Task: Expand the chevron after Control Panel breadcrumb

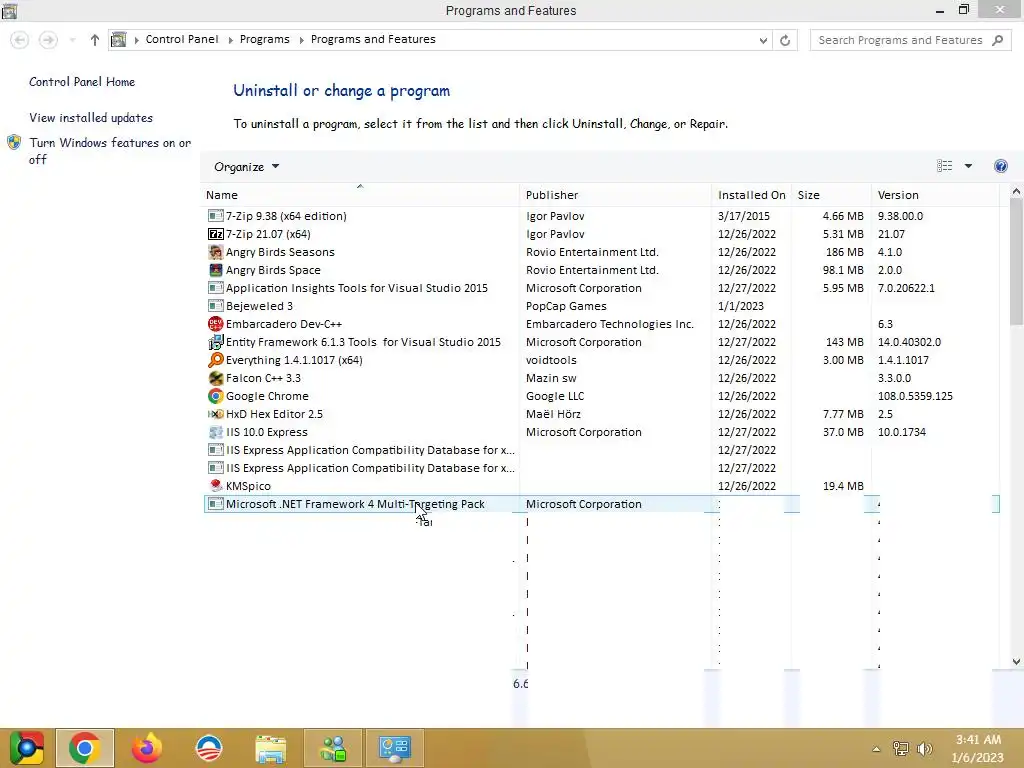Action: pos(230,40)
